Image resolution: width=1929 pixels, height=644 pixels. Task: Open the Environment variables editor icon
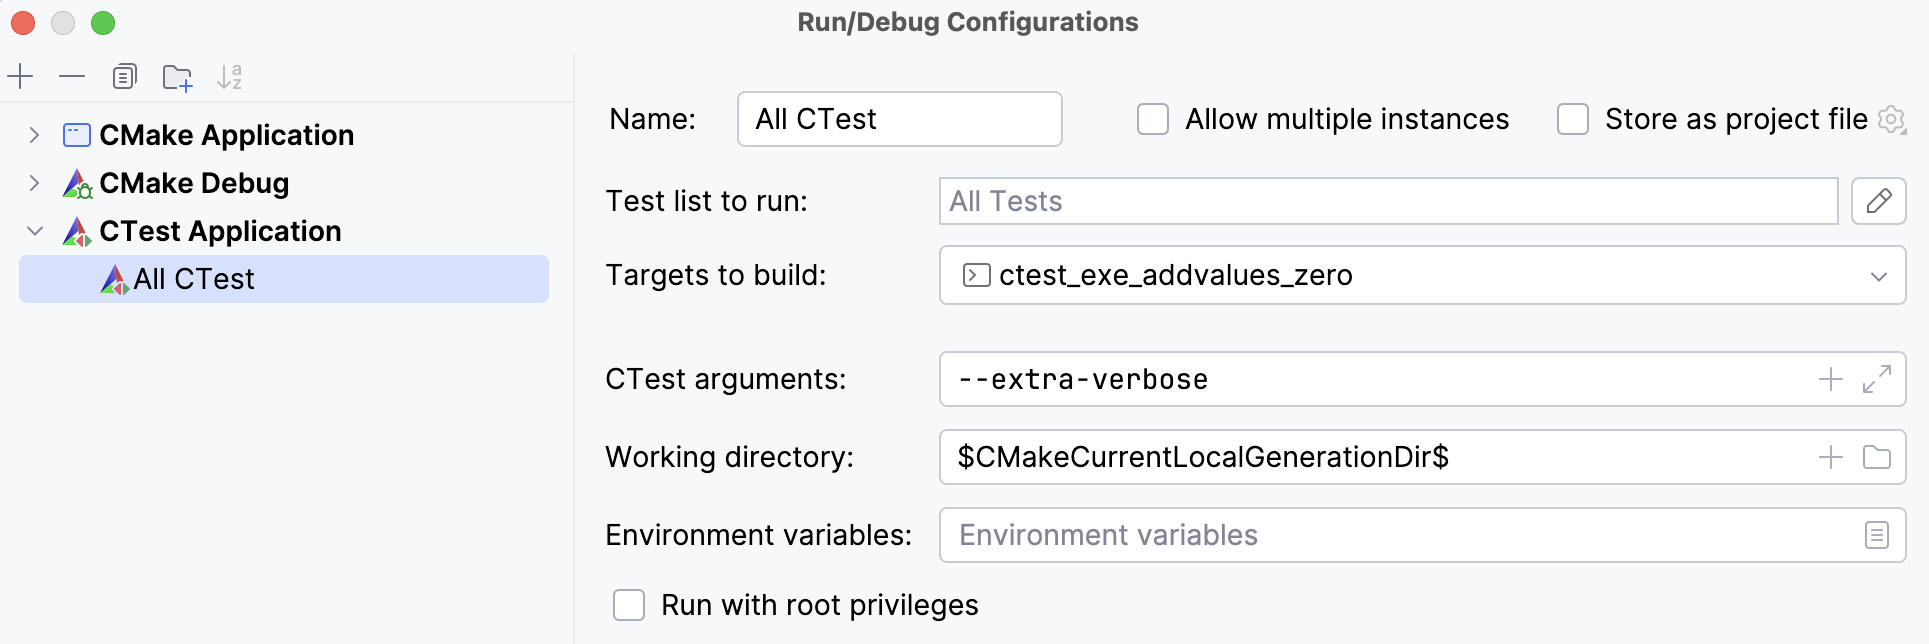pyautogui.click(x=1876, y=535)
